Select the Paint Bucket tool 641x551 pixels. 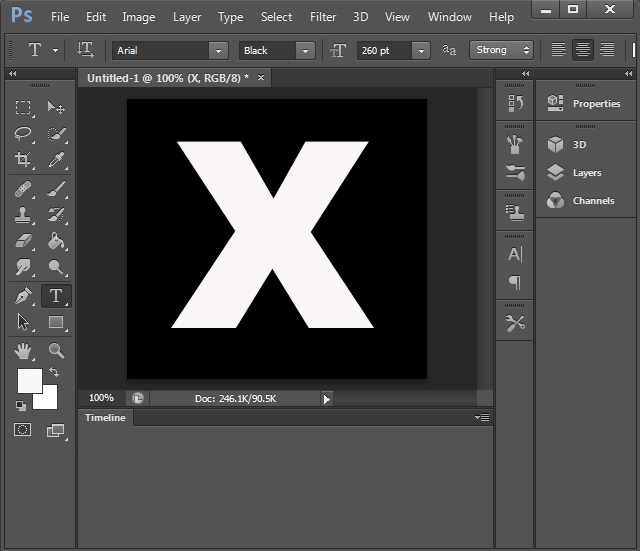(56, 241)
